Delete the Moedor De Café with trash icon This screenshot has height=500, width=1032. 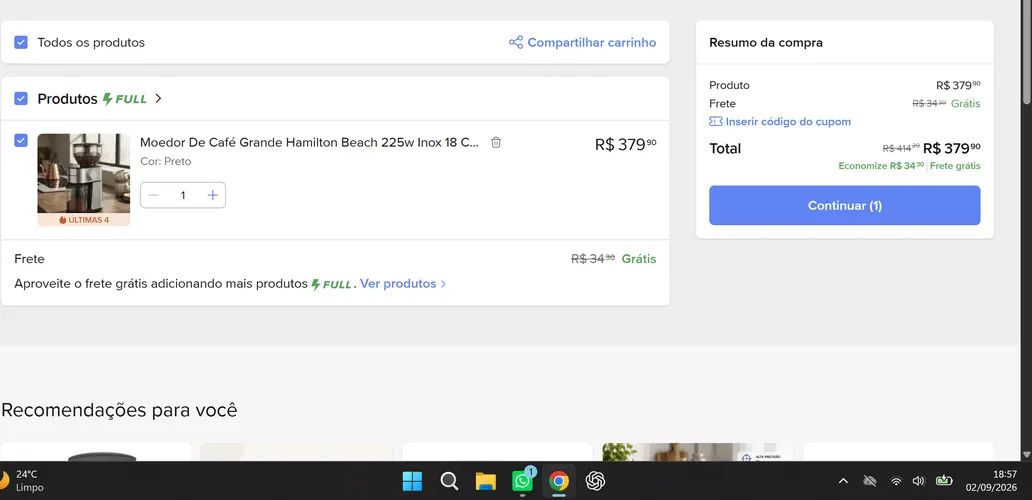tap(496, 142)
